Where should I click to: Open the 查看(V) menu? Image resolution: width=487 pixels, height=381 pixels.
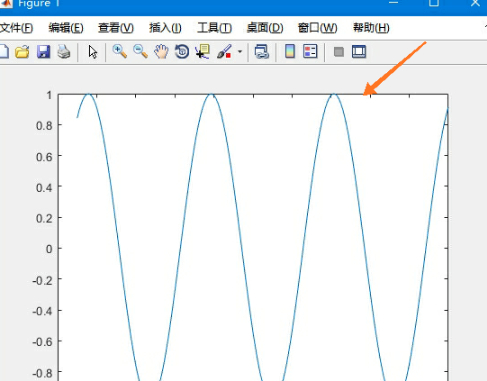click(116, 28)
